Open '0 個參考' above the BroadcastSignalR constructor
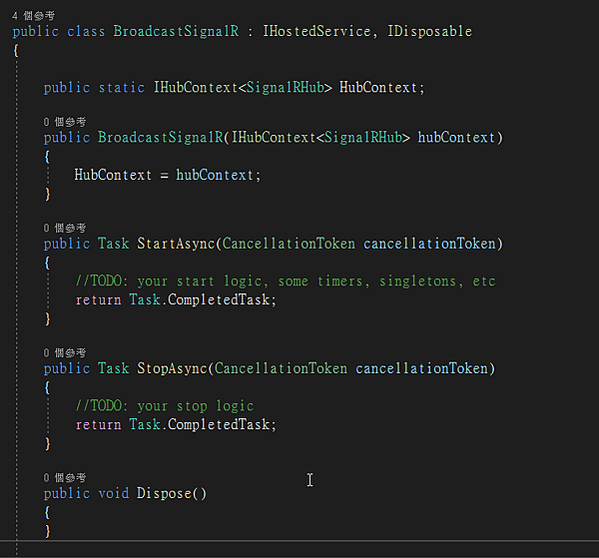This screenshot has height=558, width=599. tap(65, 122)
